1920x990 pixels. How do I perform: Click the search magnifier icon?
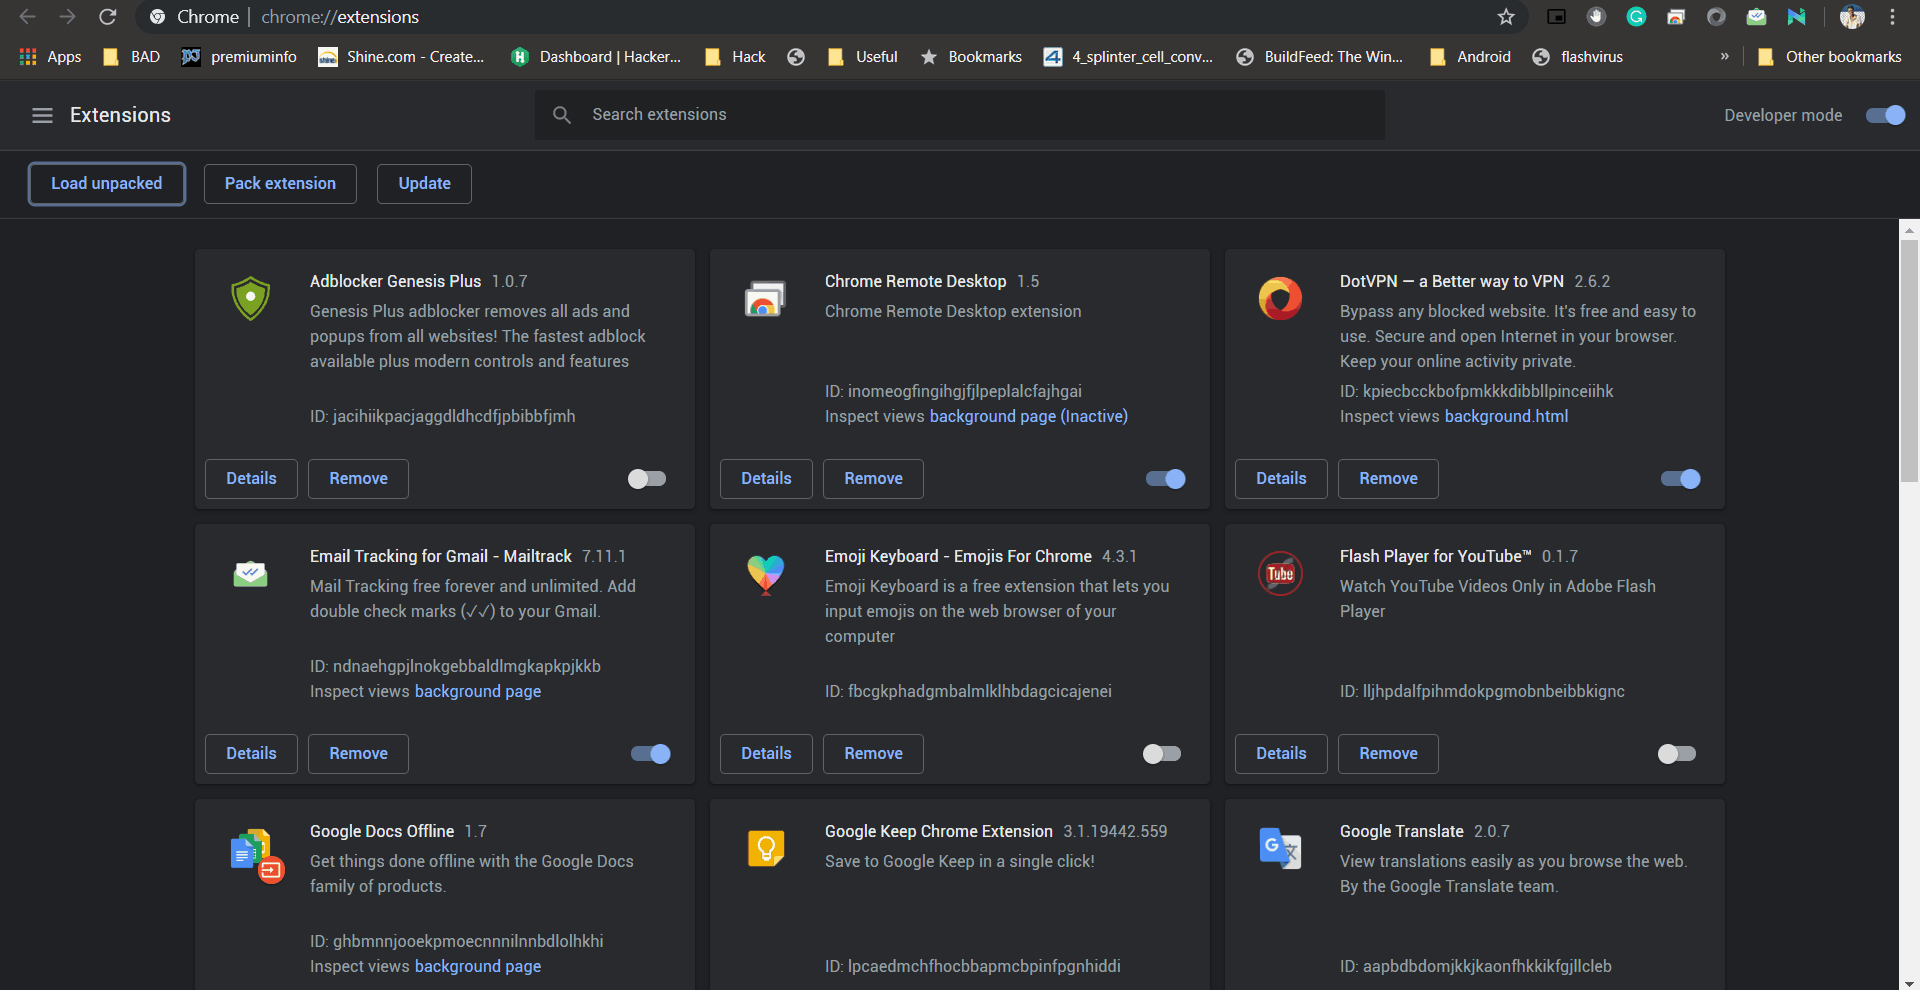coord(562,115)
